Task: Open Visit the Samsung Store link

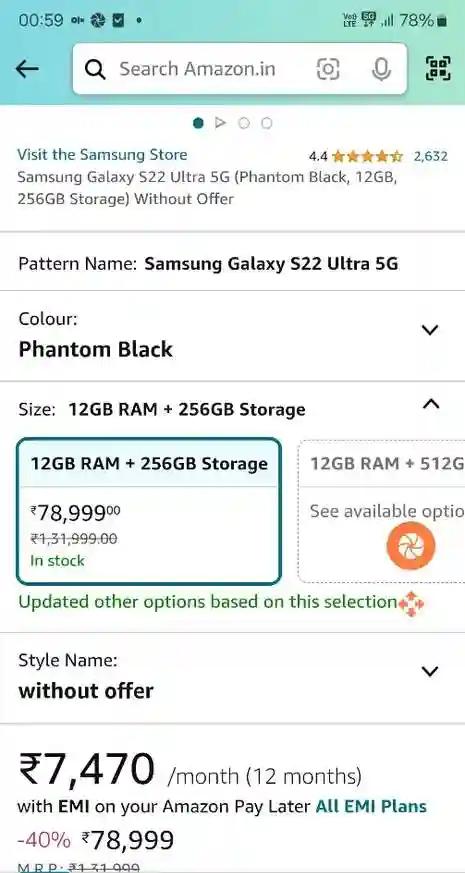Action: pos(102,155)
